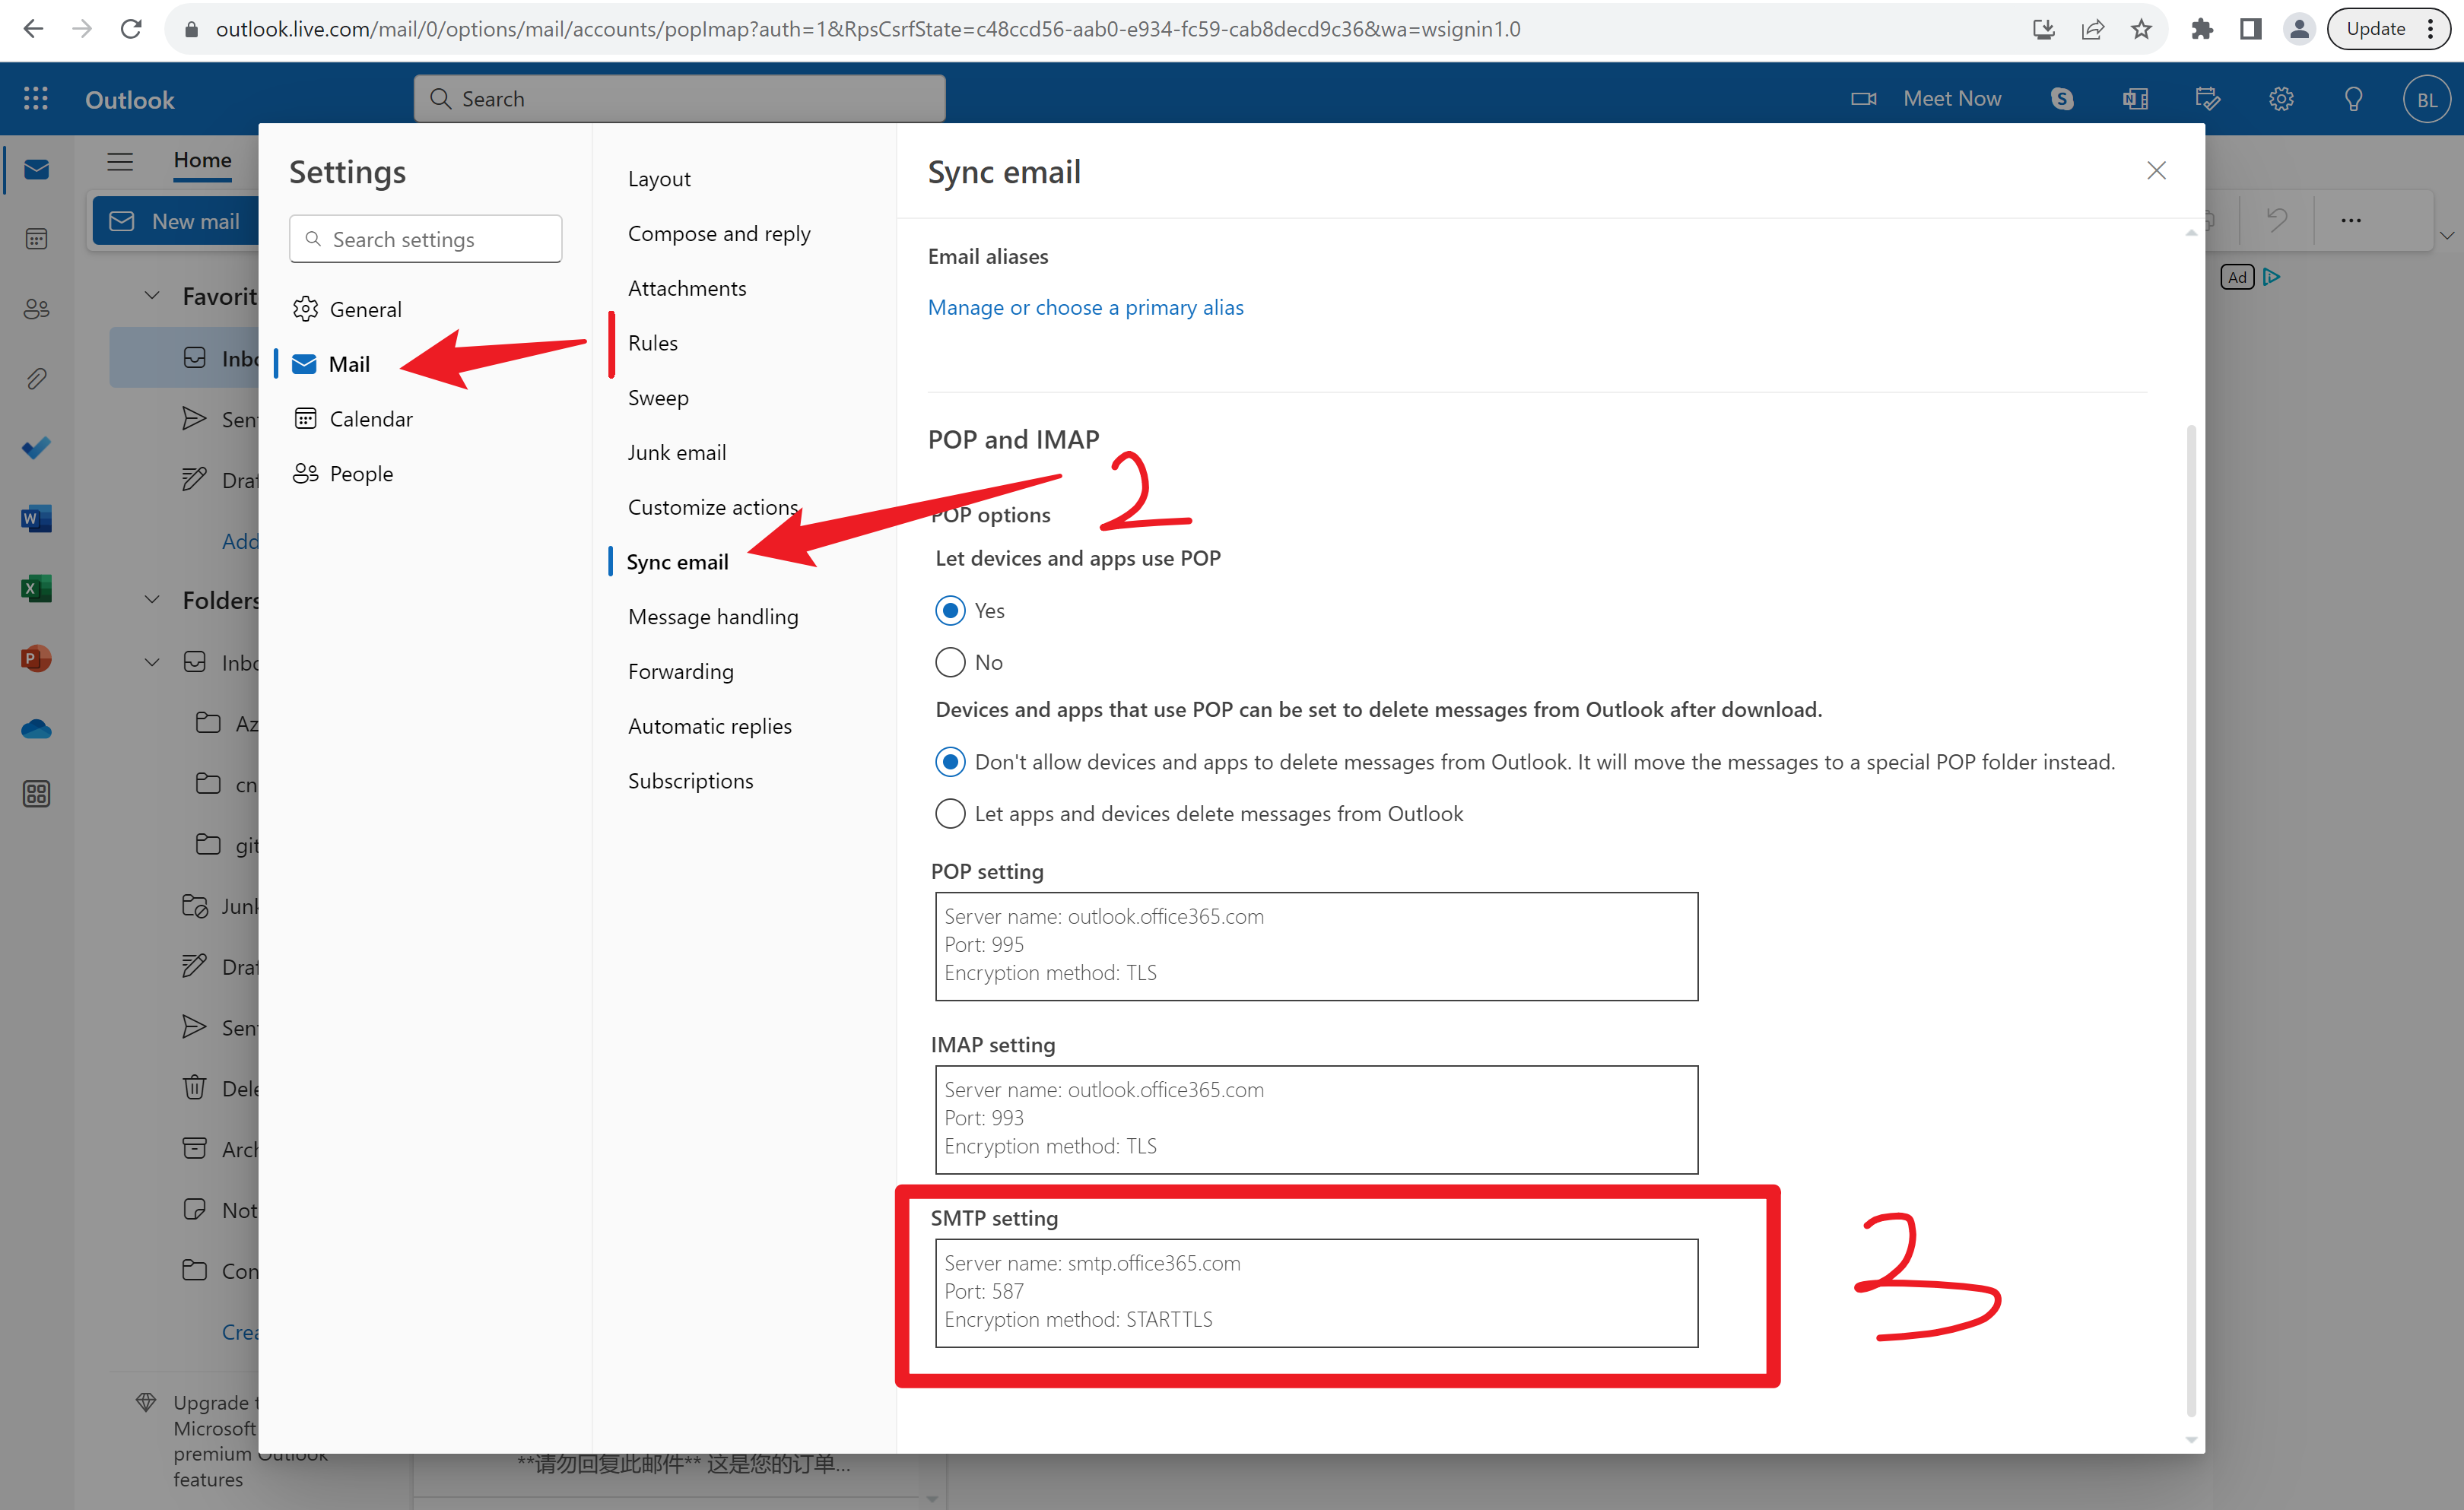This screenshot has width=2464, height=1510.
Task: Open the app launcher waffle icon
Action: pos(36,98)
